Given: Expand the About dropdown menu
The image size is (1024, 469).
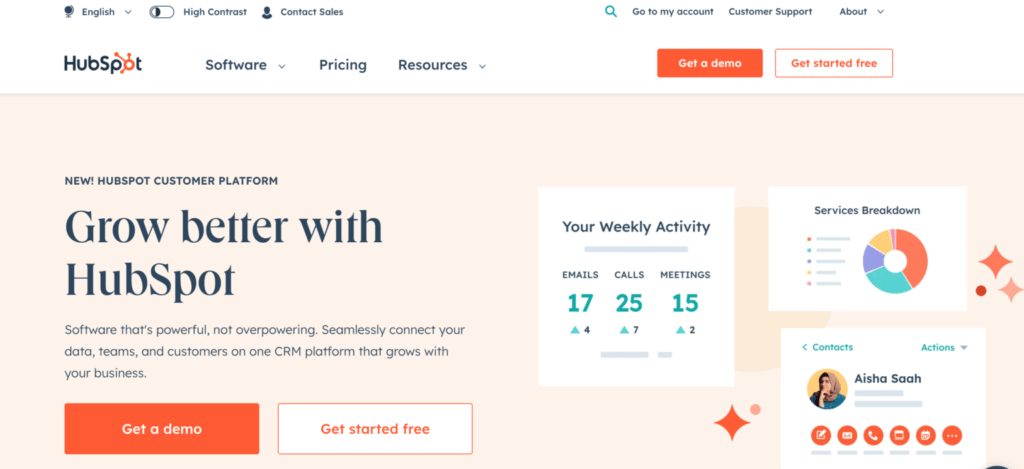Looking at the screenshot, I should 862,12.
